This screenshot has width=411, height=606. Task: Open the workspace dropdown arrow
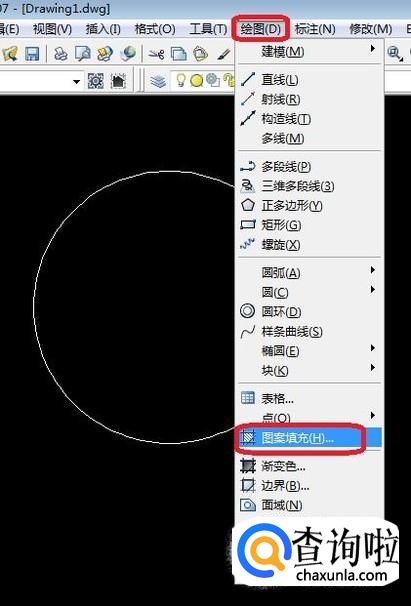pyautogui.click(x=77, y=82)
